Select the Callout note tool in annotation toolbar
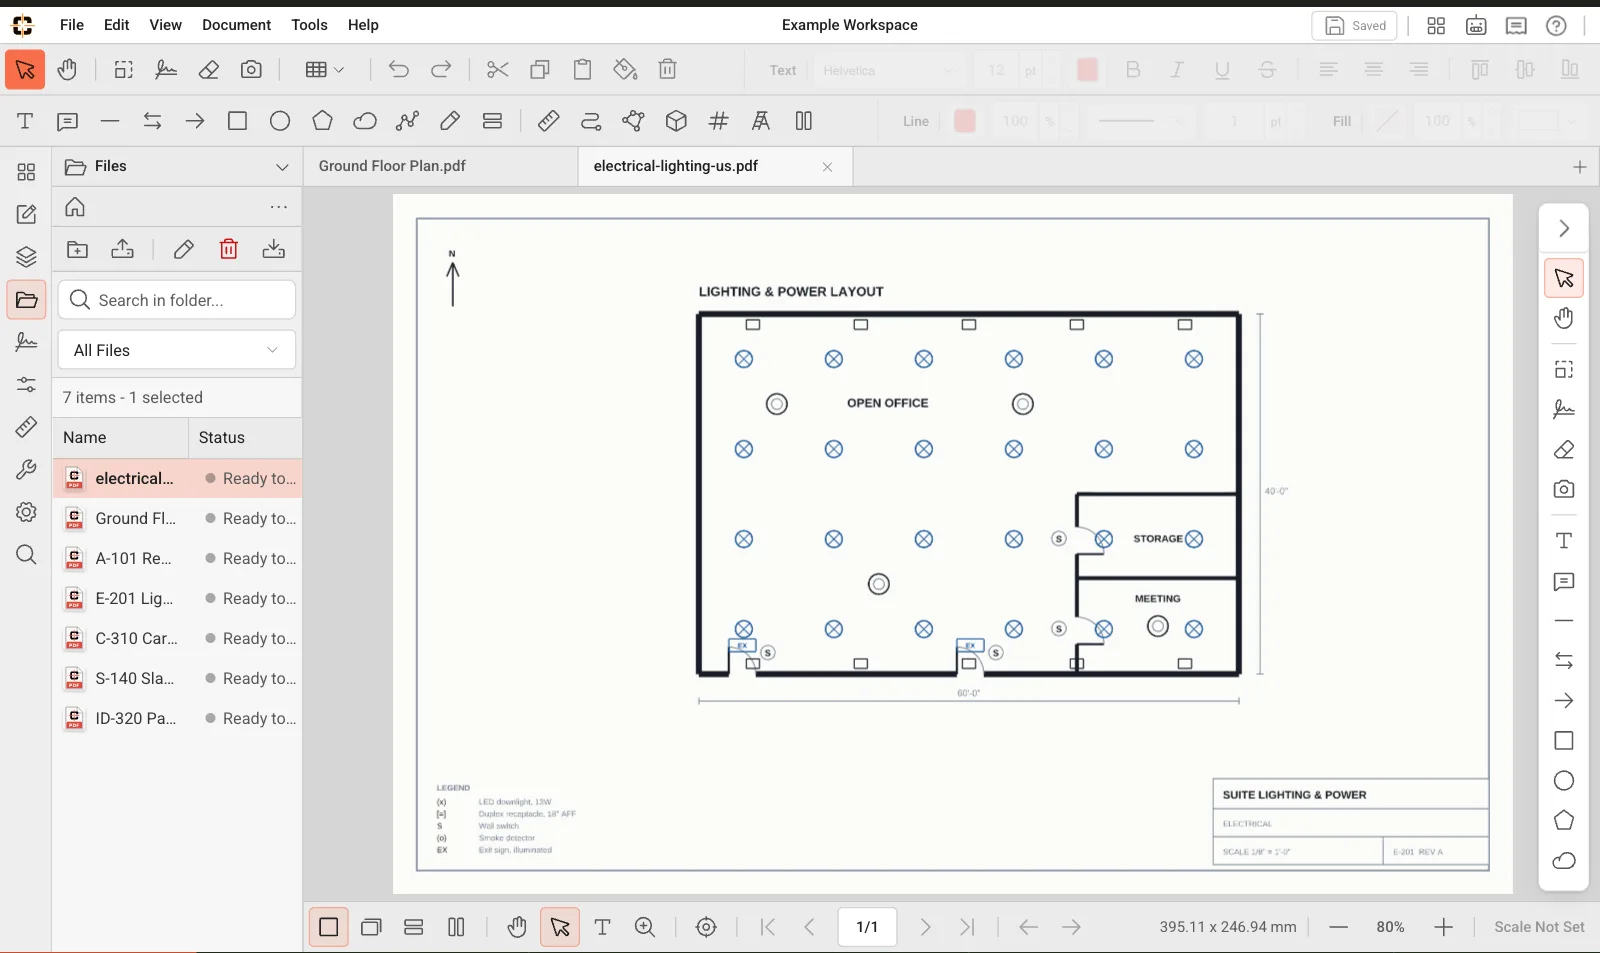 point(67,121)
